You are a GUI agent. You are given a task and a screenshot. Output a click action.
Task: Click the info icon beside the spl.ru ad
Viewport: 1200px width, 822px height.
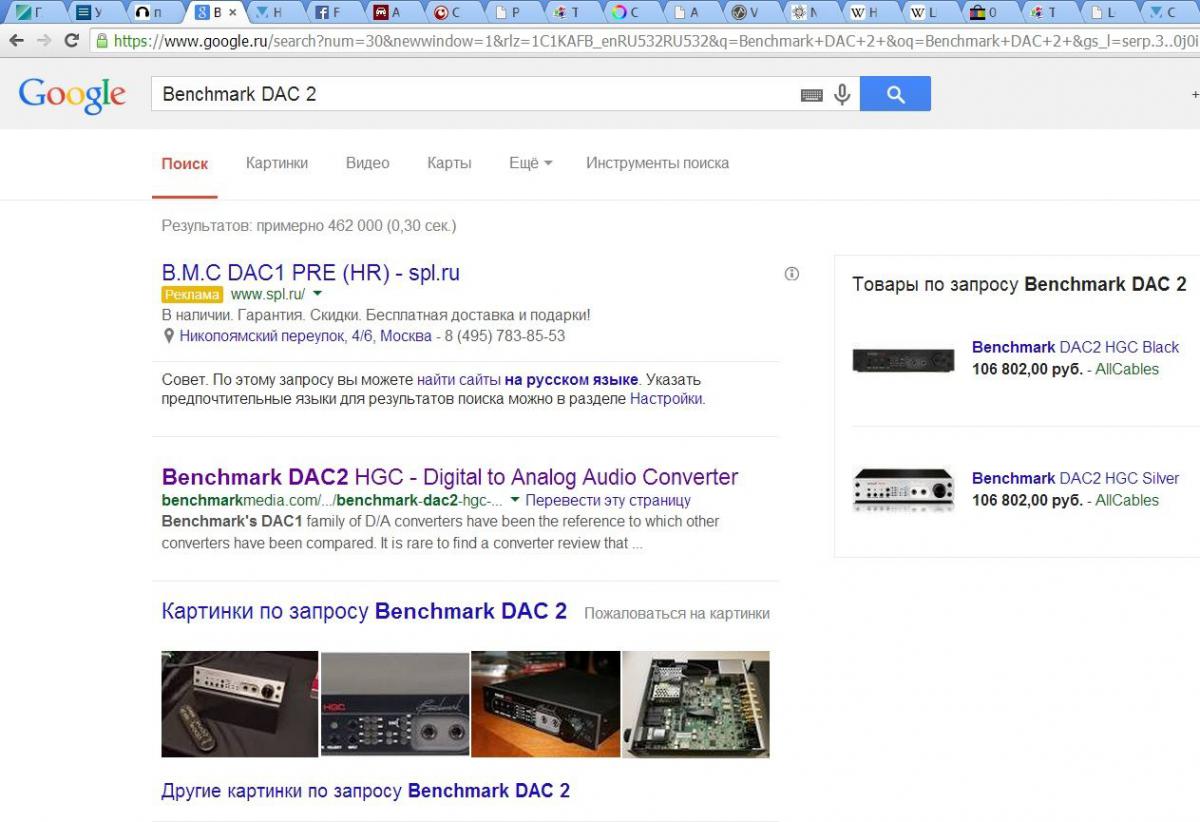792,274
